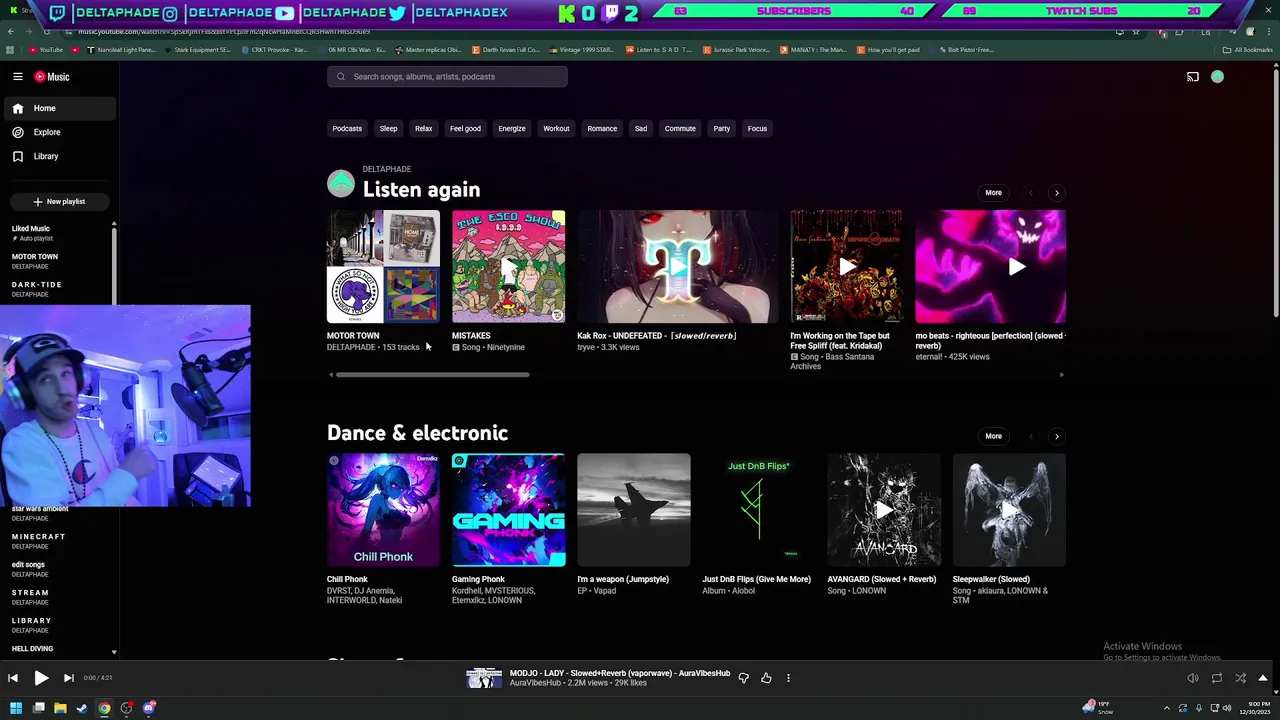Image resolution: width=1280 pixels, height=720 pixels.
Task: Play Sleepwalker (Slowed) cover
Action: click(x=1009, y=510)
